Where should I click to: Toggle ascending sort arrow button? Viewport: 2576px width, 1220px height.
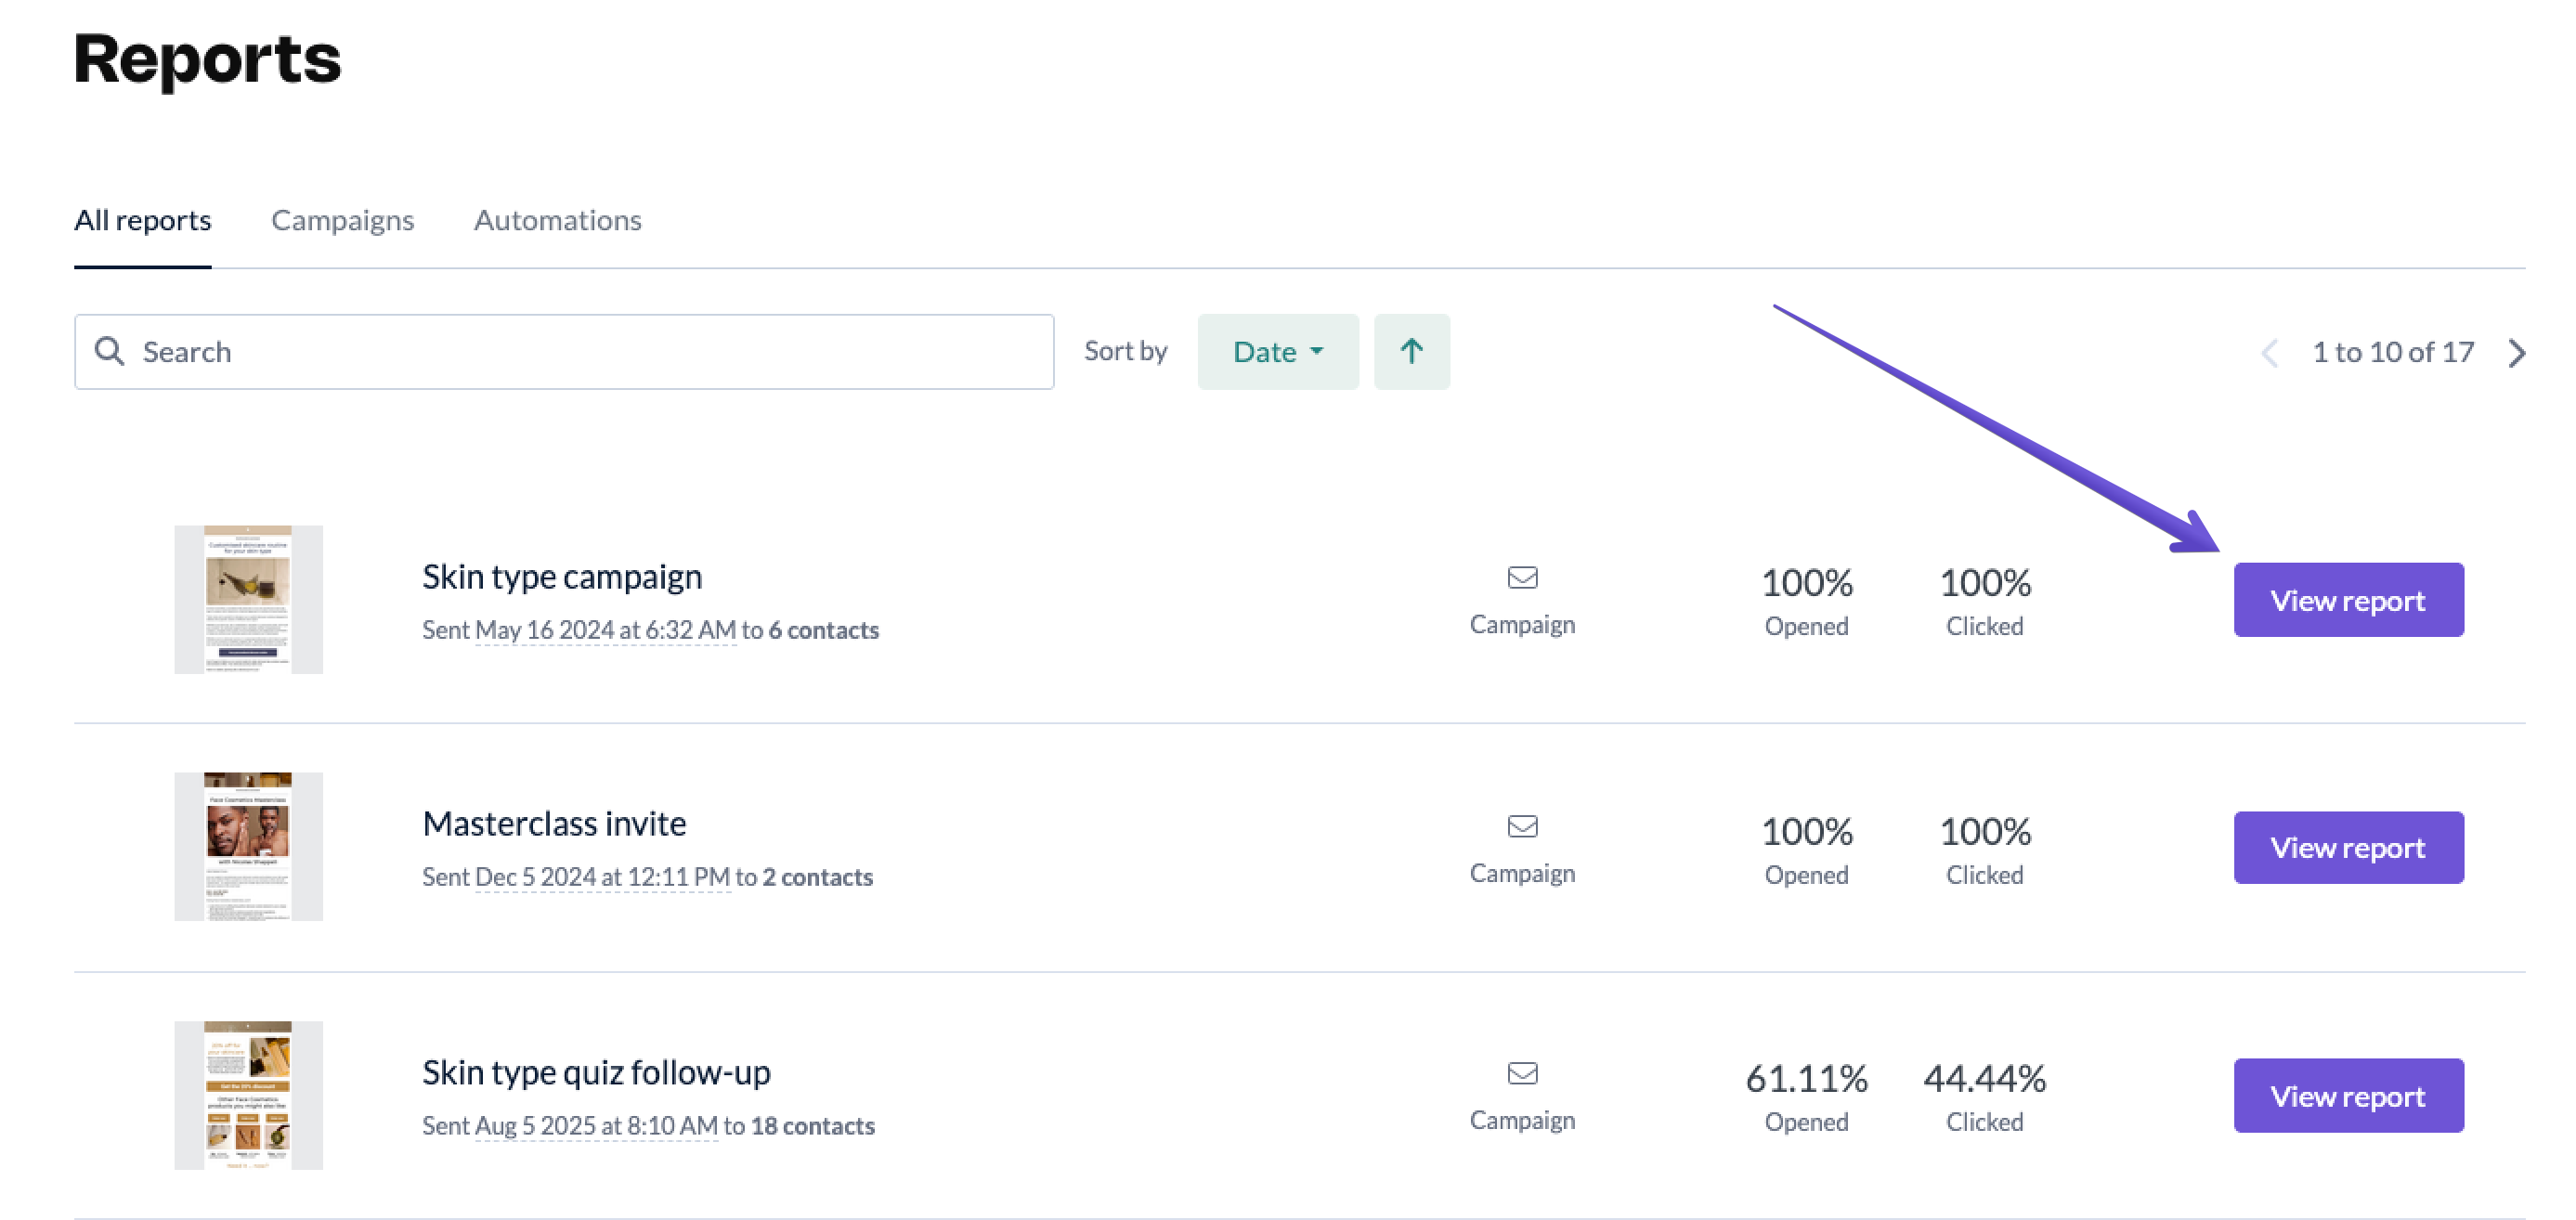pyautogui.click(x=1411, y=351)
